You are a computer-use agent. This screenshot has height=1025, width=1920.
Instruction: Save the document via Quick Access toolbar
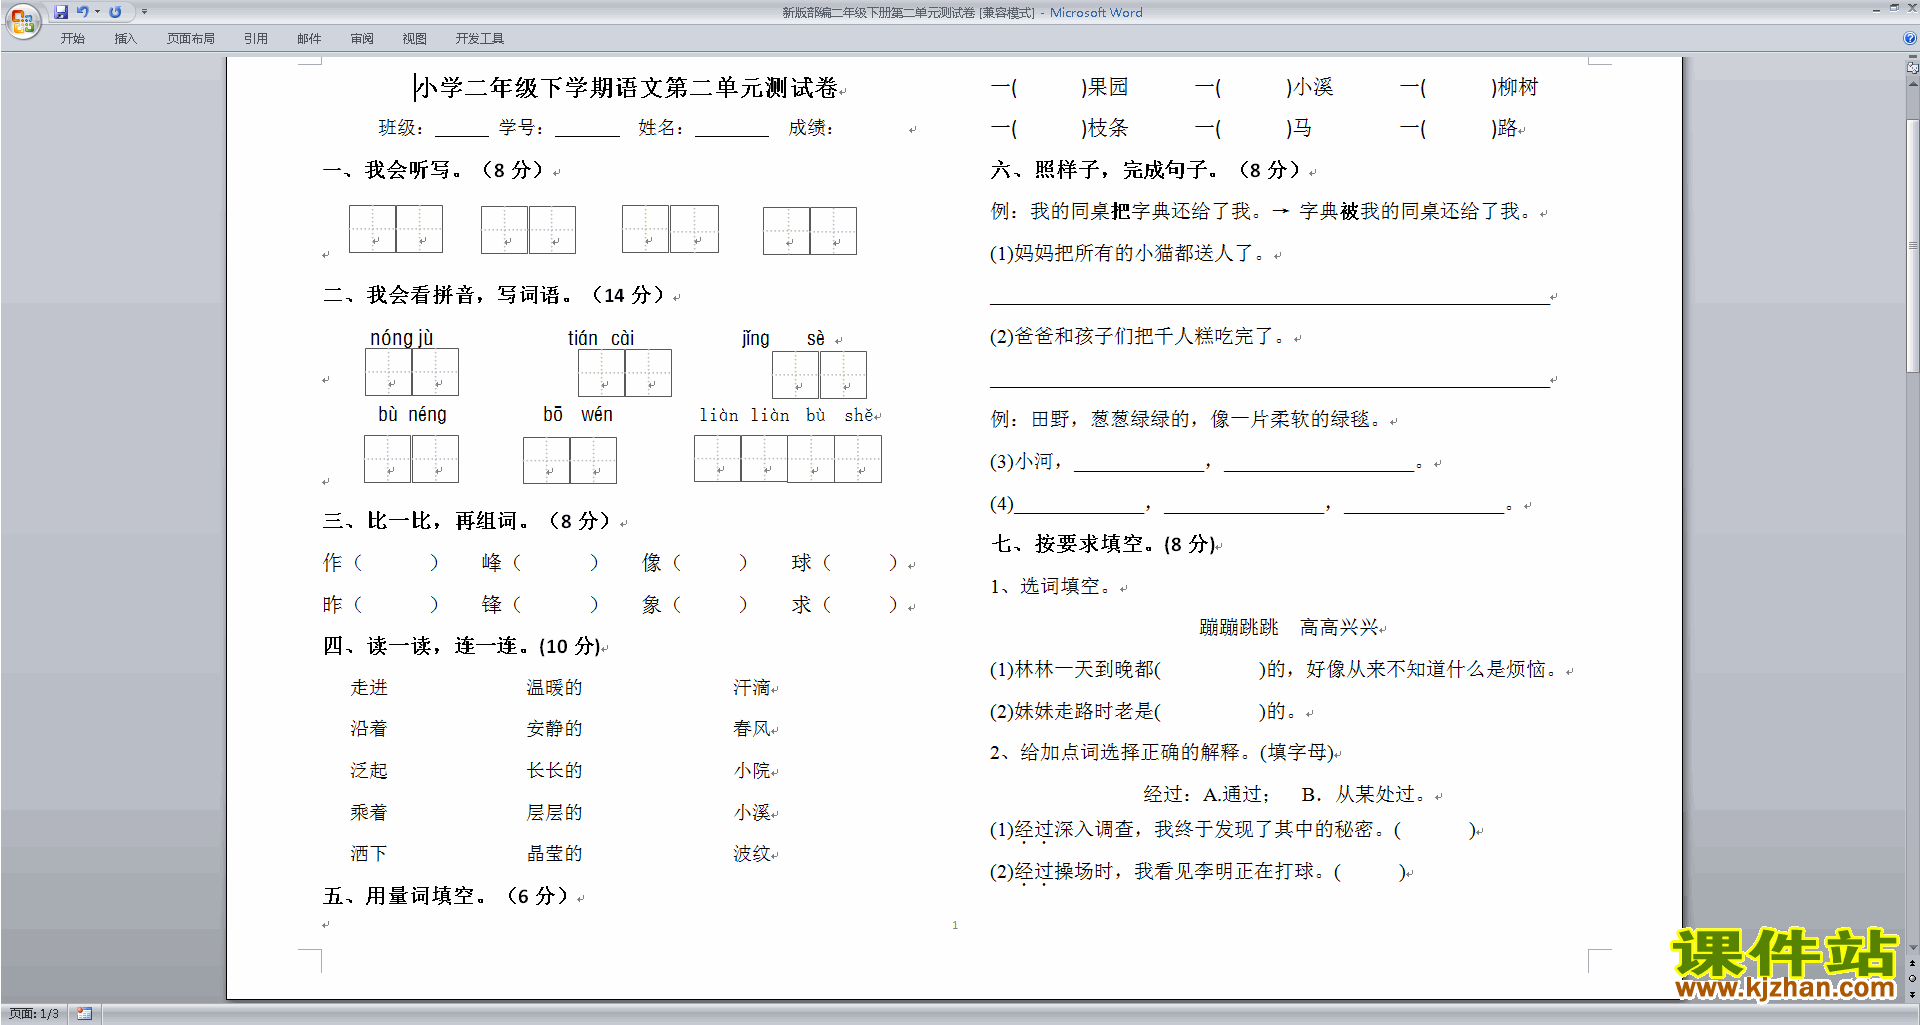click(x=61, y=12)
